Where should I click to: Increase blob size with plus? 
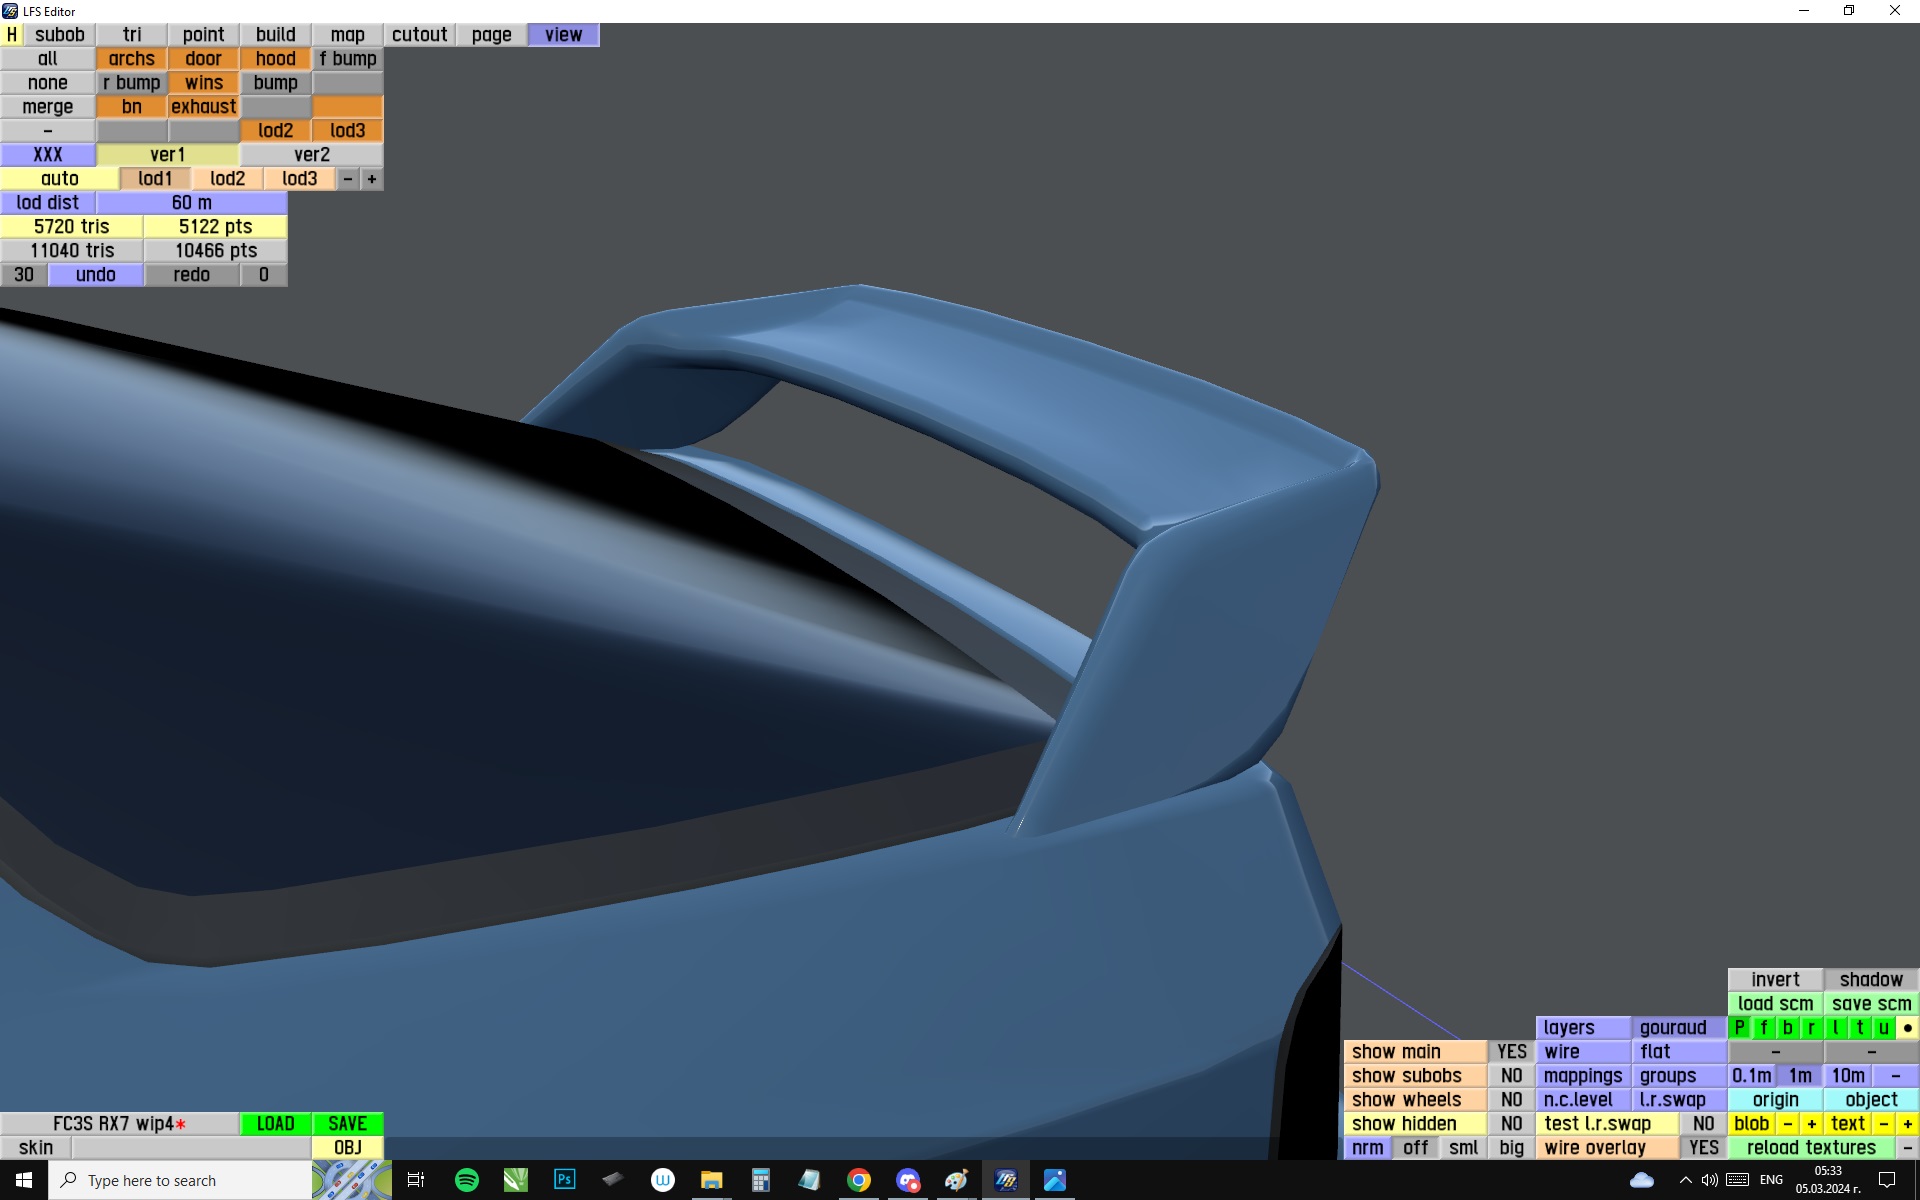pyautogui.click(x=1811, y=1124)
